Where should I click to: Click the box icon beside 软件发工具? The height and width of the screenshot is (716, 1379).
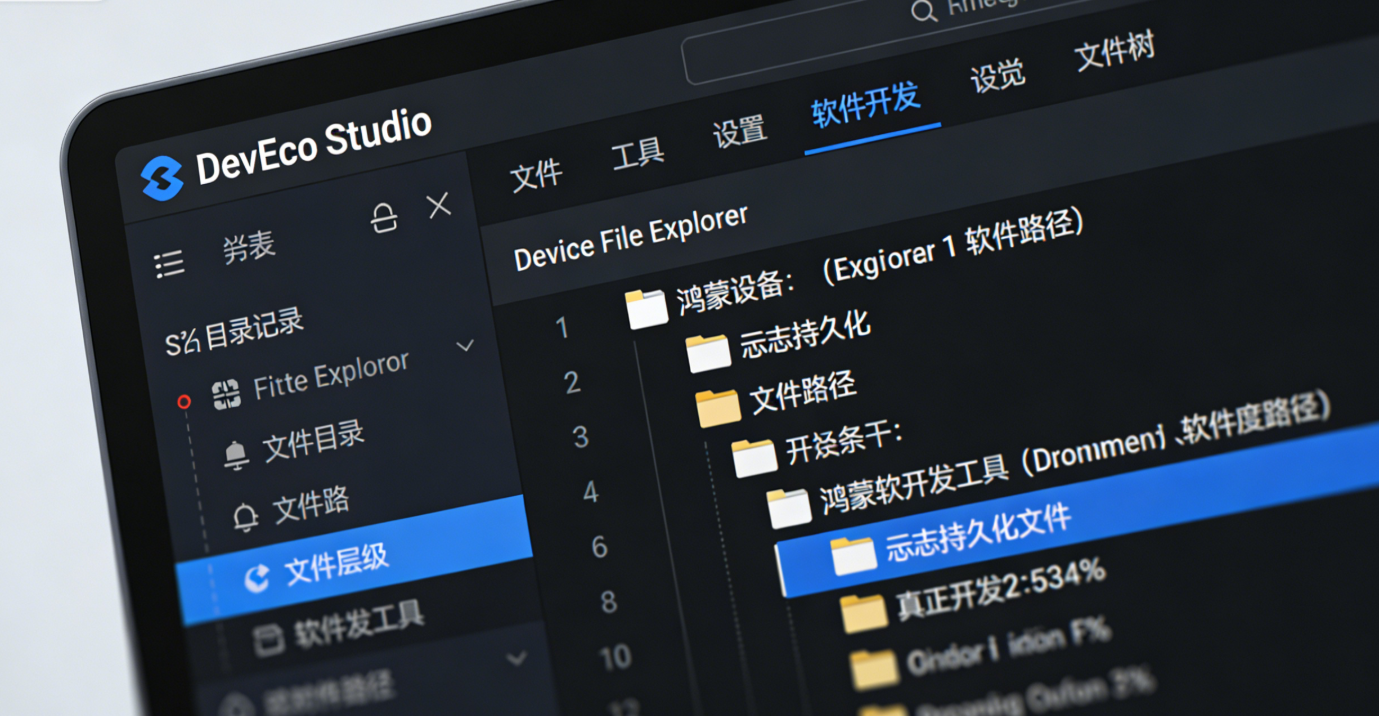267,641
